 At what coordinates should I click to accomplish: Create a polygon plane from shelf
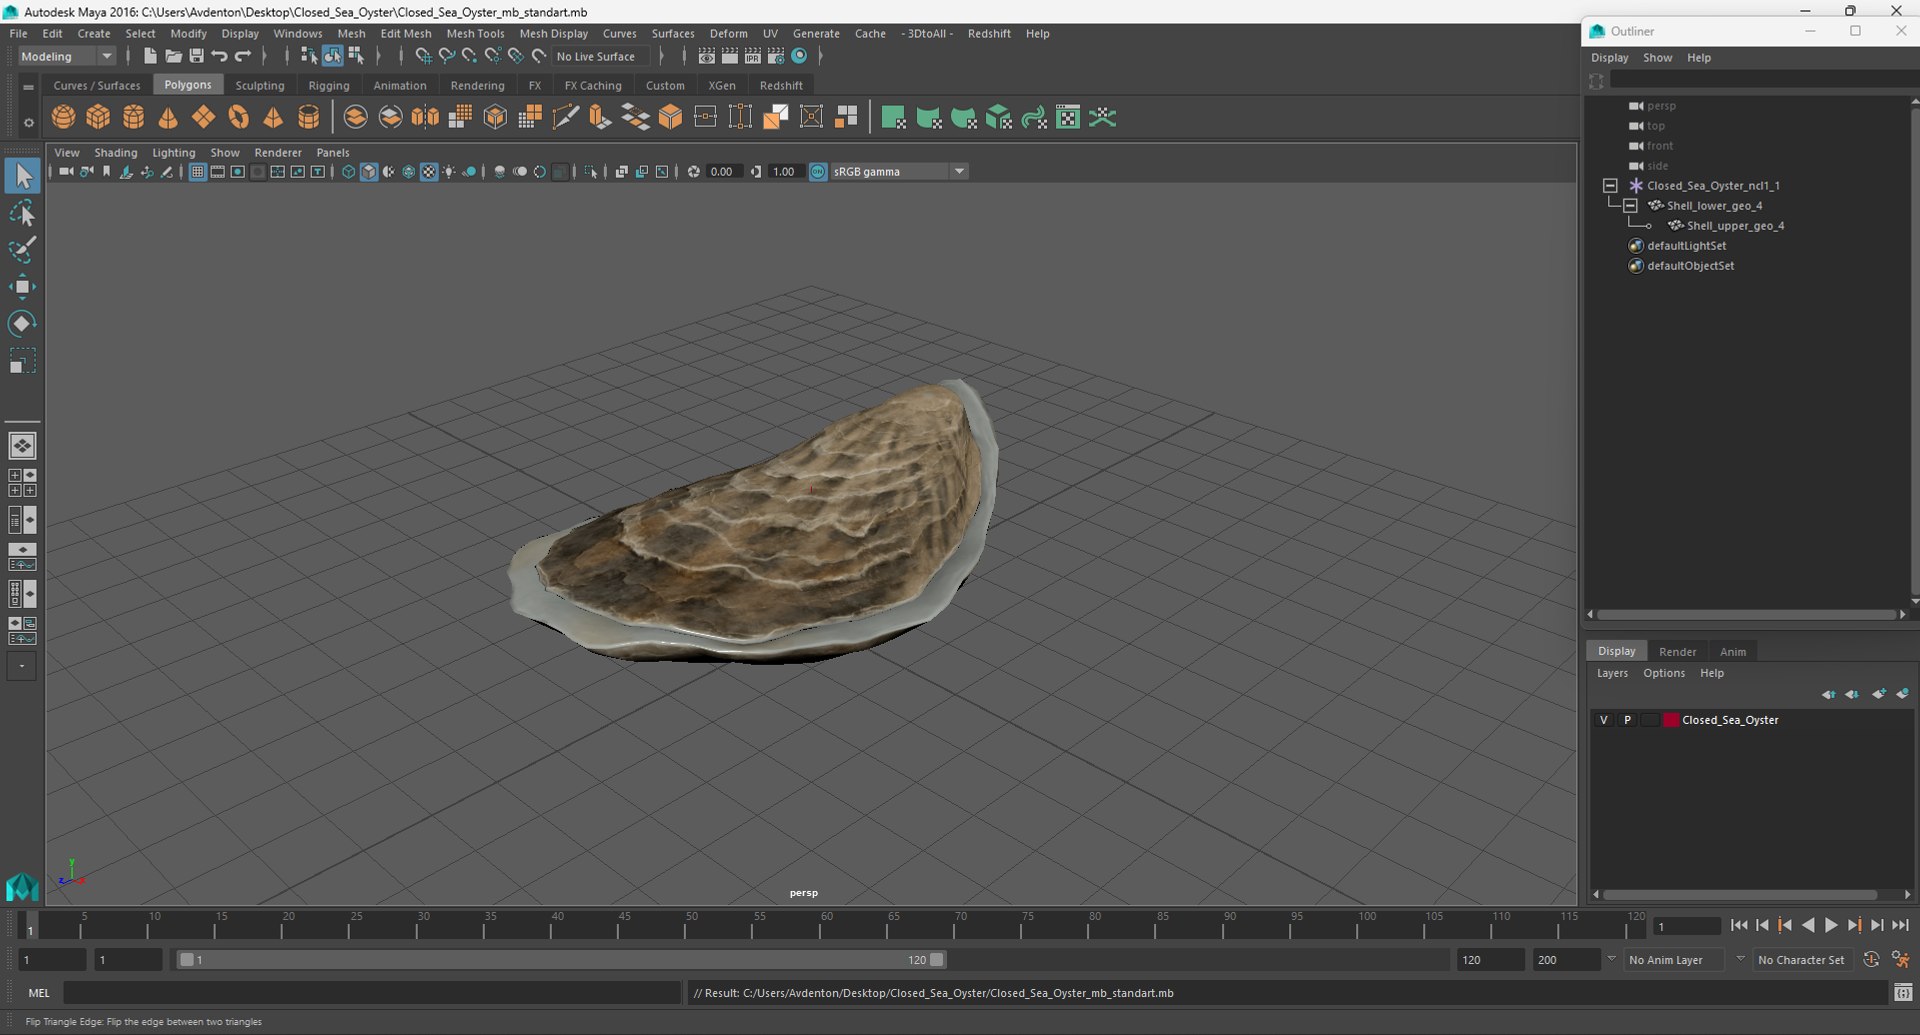coord(203,117)
